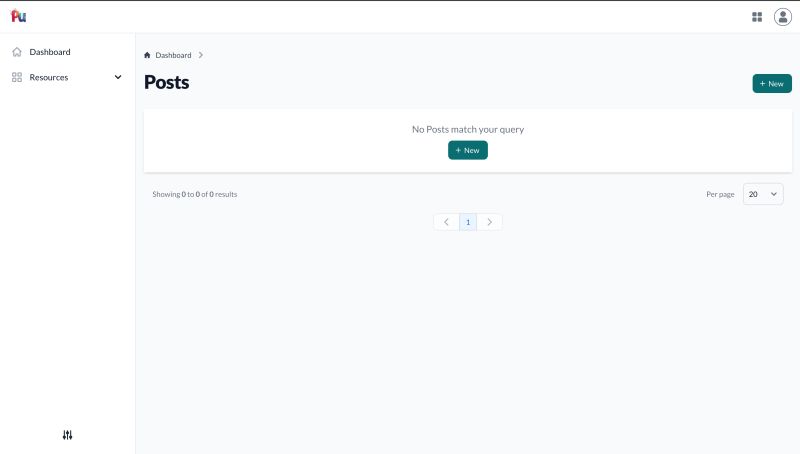800x454 pixels.
Task: Click the Dashboard house icon in sidebar
Action: tap(17, 52)
